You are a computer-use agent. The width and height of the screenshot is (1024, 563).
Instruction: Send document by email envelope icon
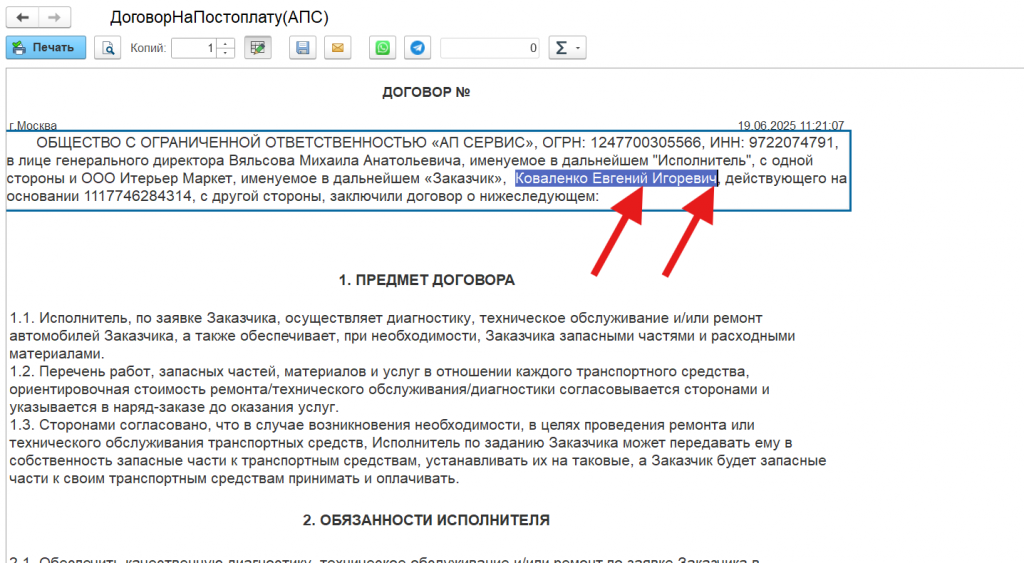click(x=338, y=47)
